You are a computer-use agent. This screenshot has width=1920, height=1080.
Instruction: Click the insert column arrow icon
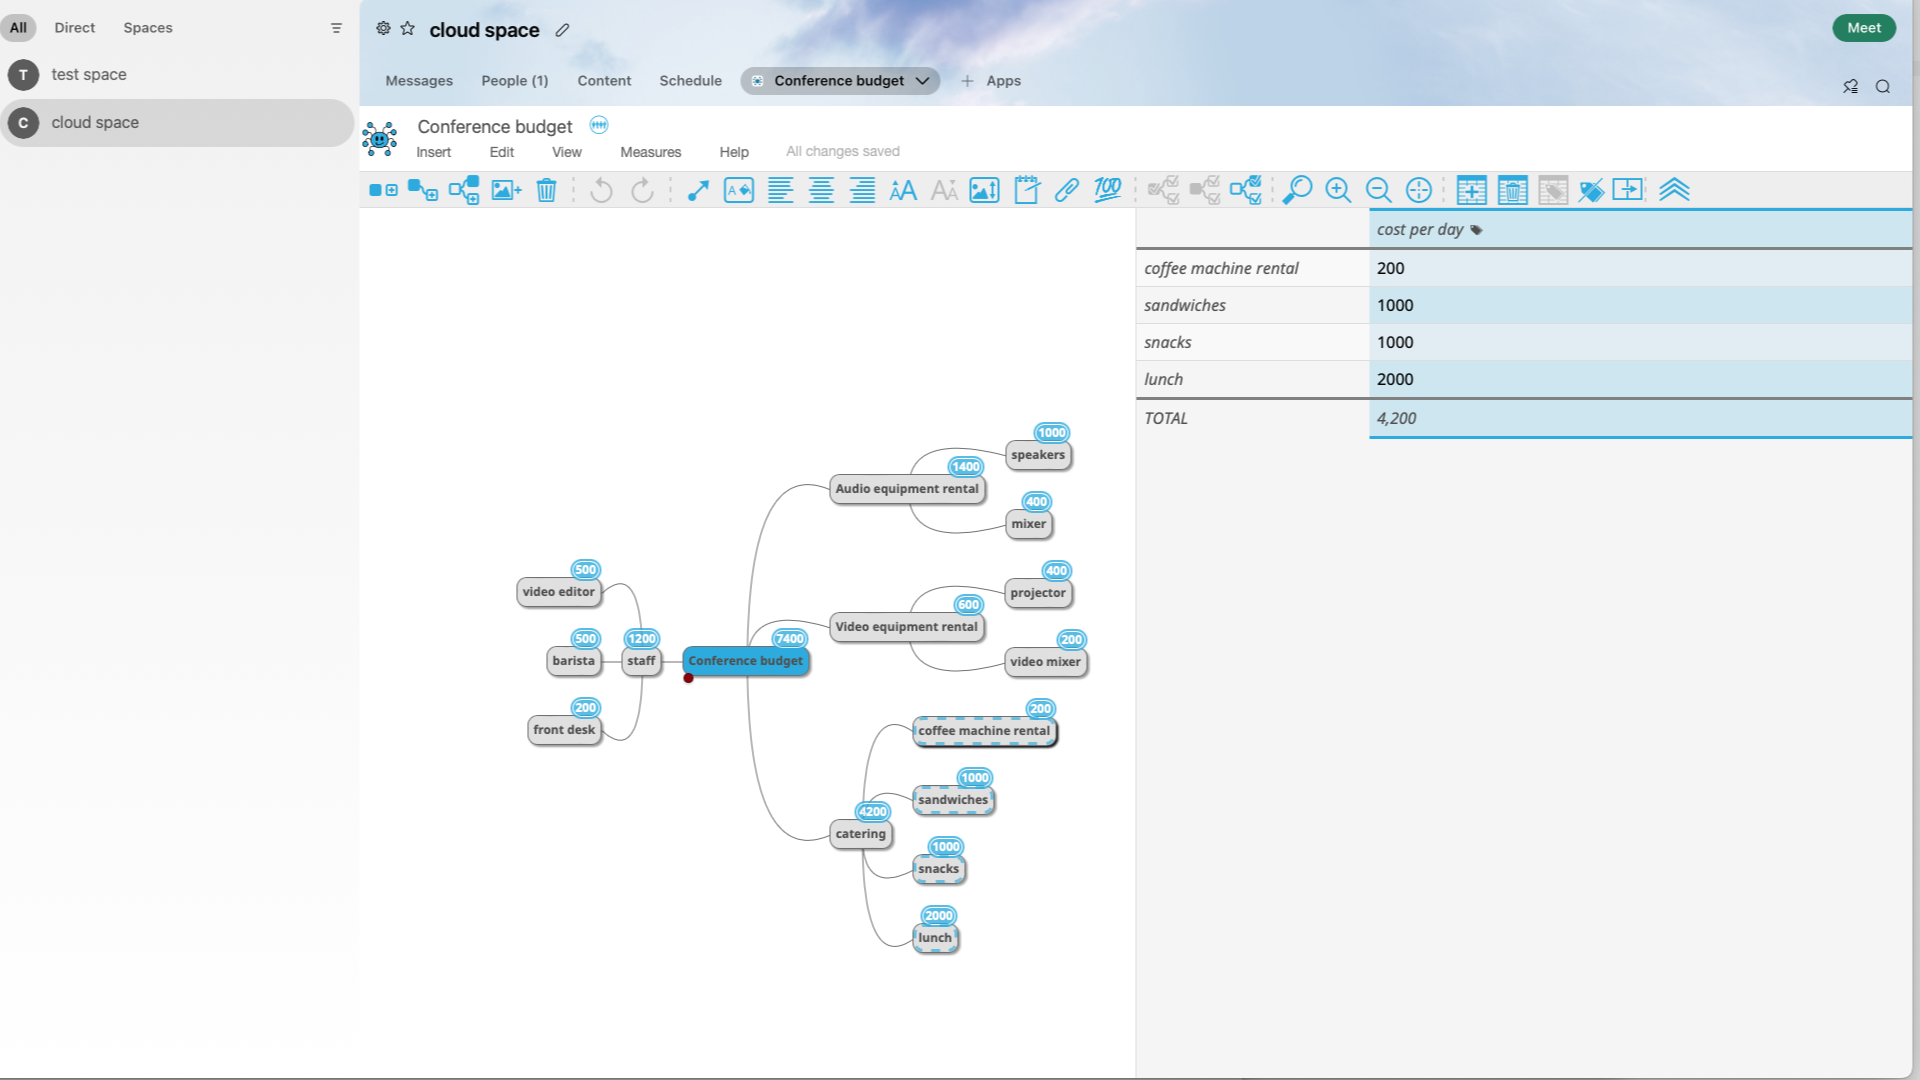point(1628,190)
